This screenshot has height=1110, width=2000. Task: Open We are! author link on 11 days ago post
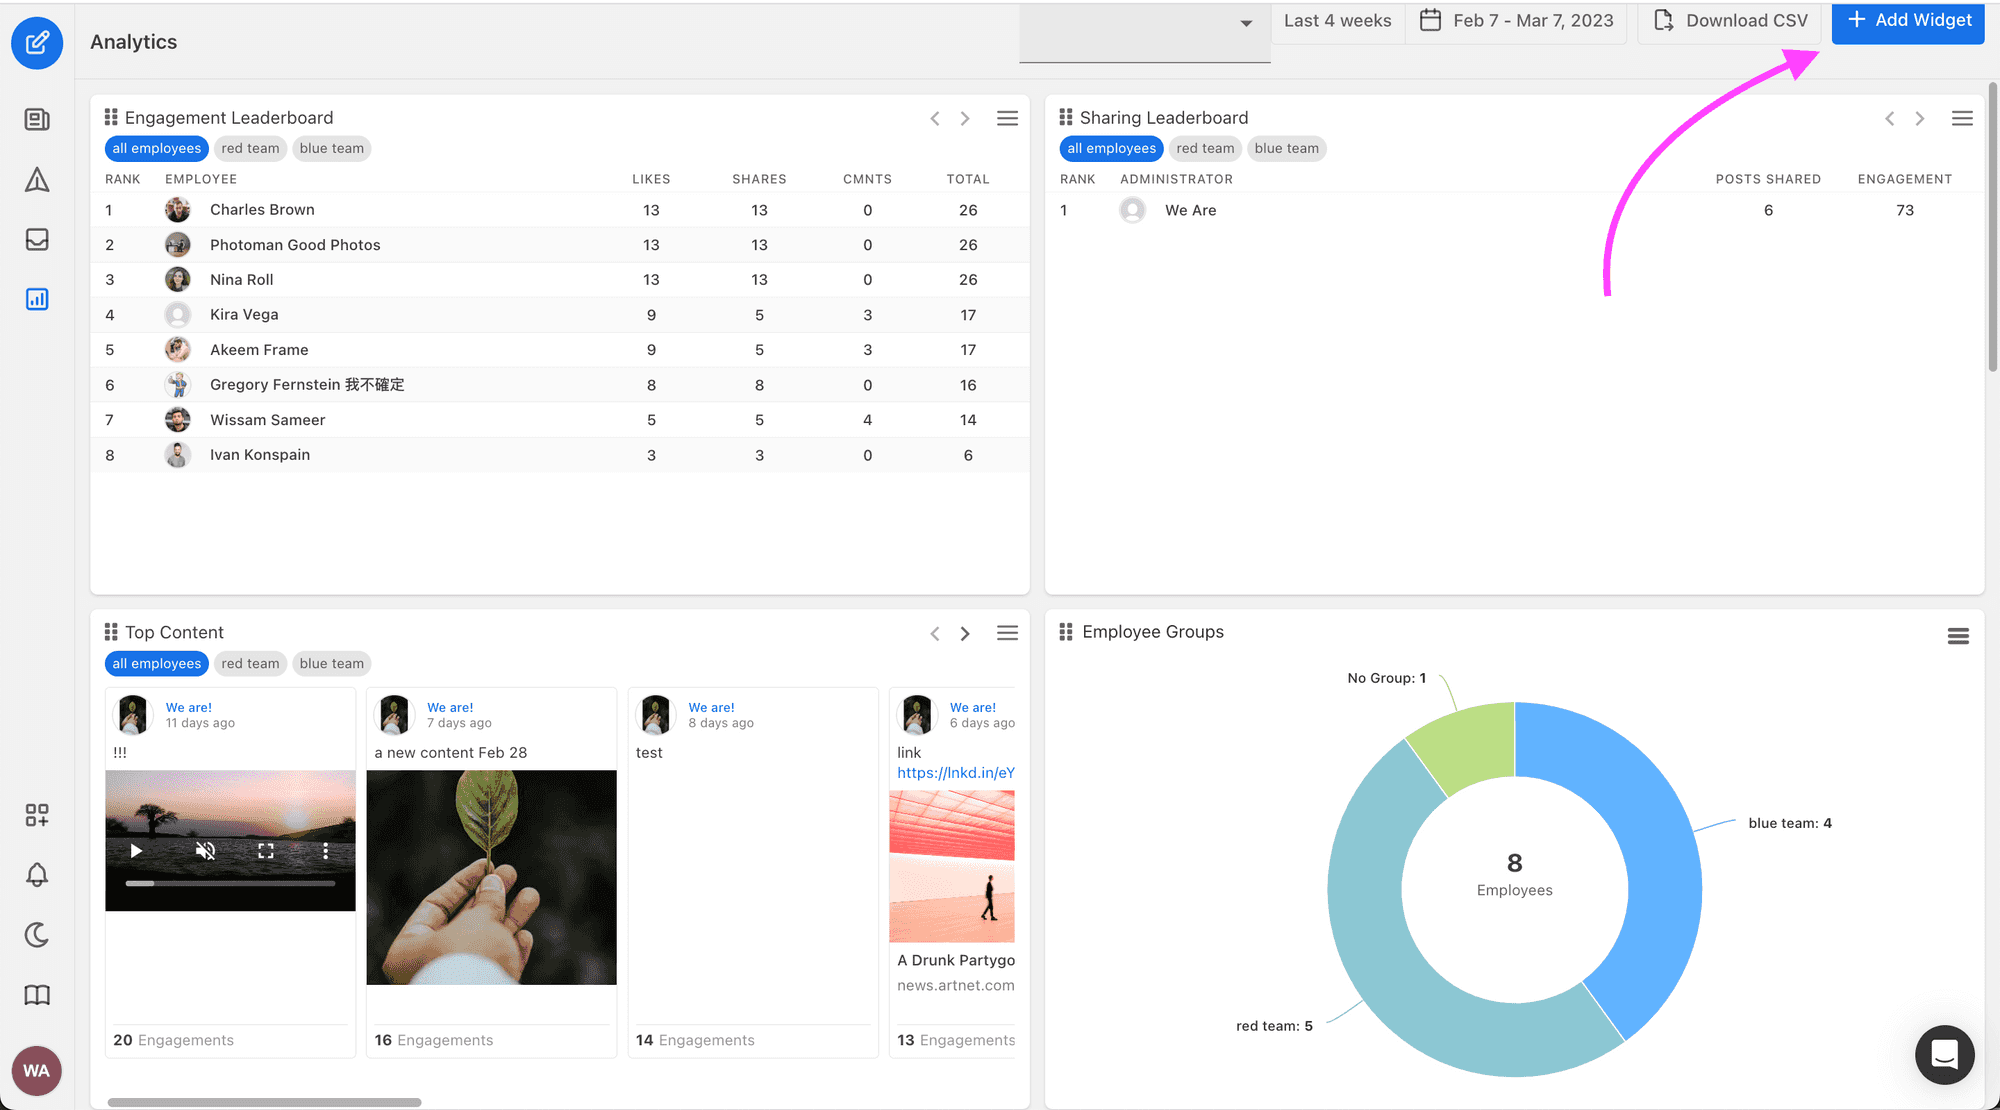coord(189,707)
